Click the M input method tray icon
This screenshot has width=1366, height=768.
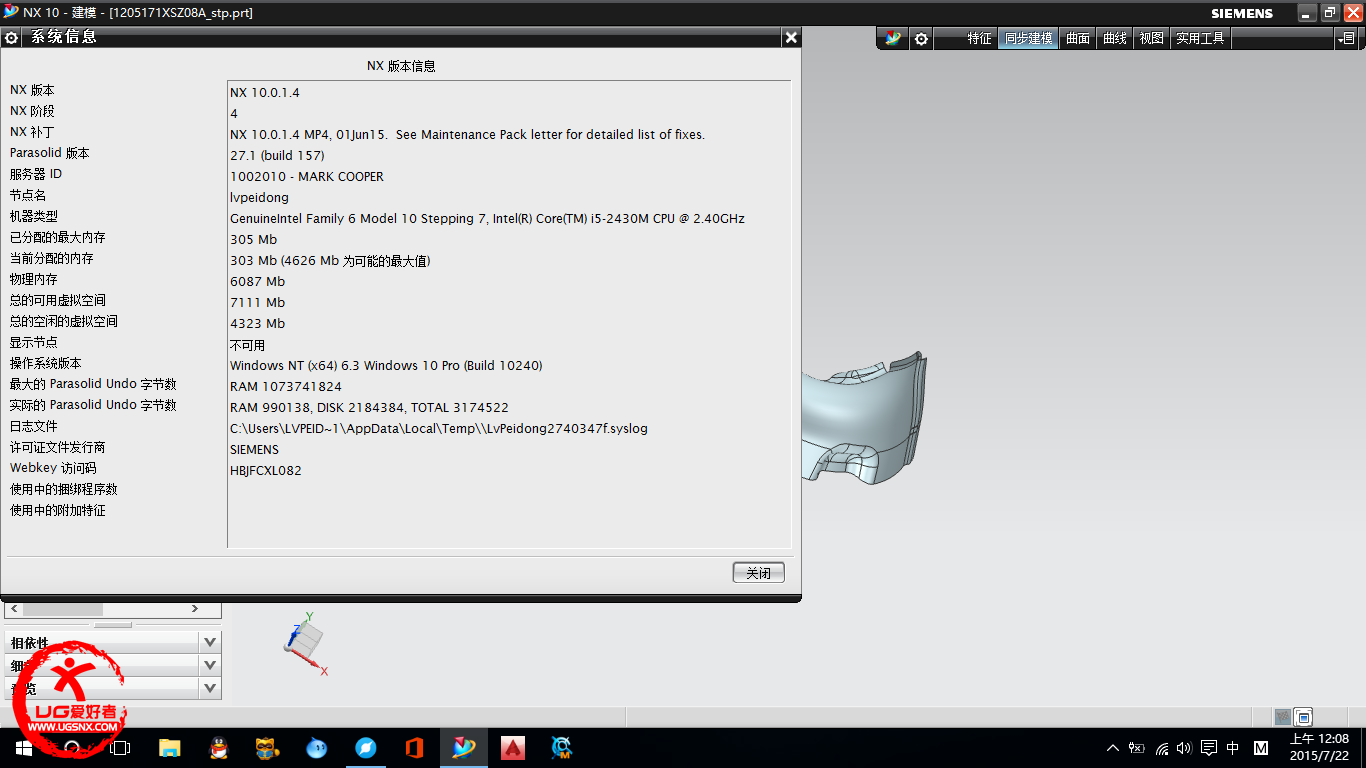(x=1261, y=748)
